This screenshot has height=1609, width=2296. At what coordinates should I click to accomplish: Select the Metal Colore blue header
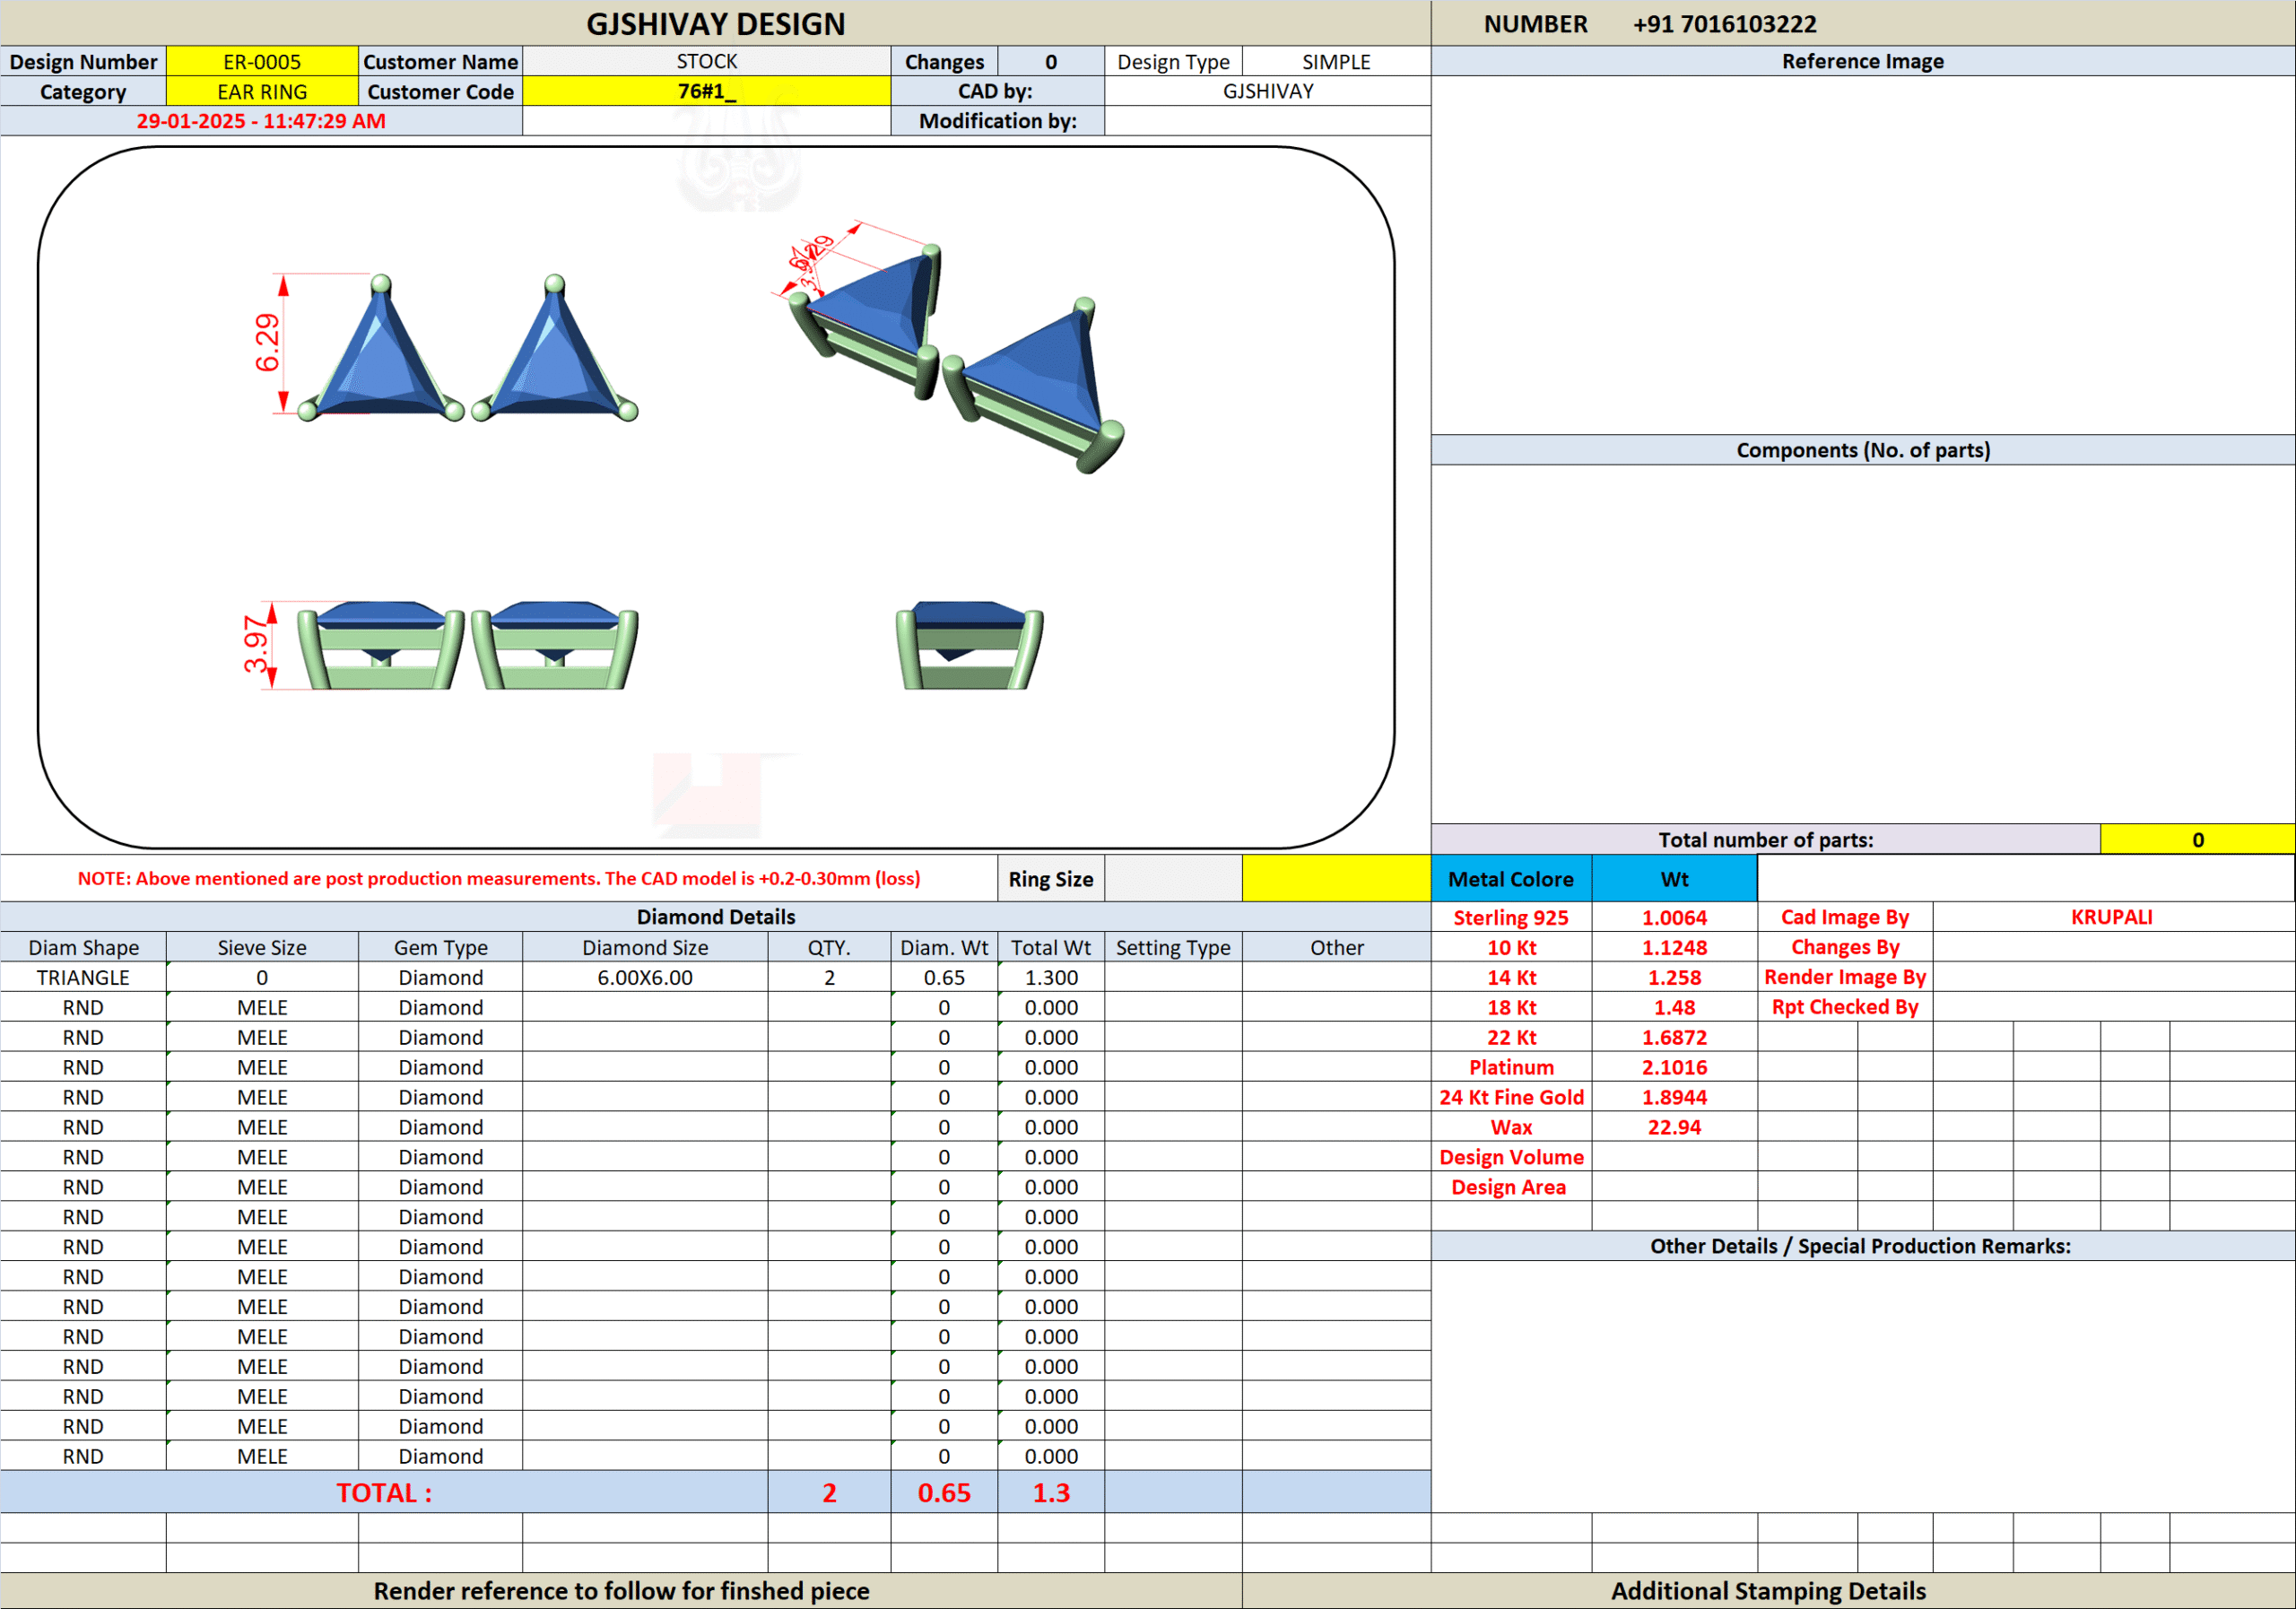coord(1510,878)
